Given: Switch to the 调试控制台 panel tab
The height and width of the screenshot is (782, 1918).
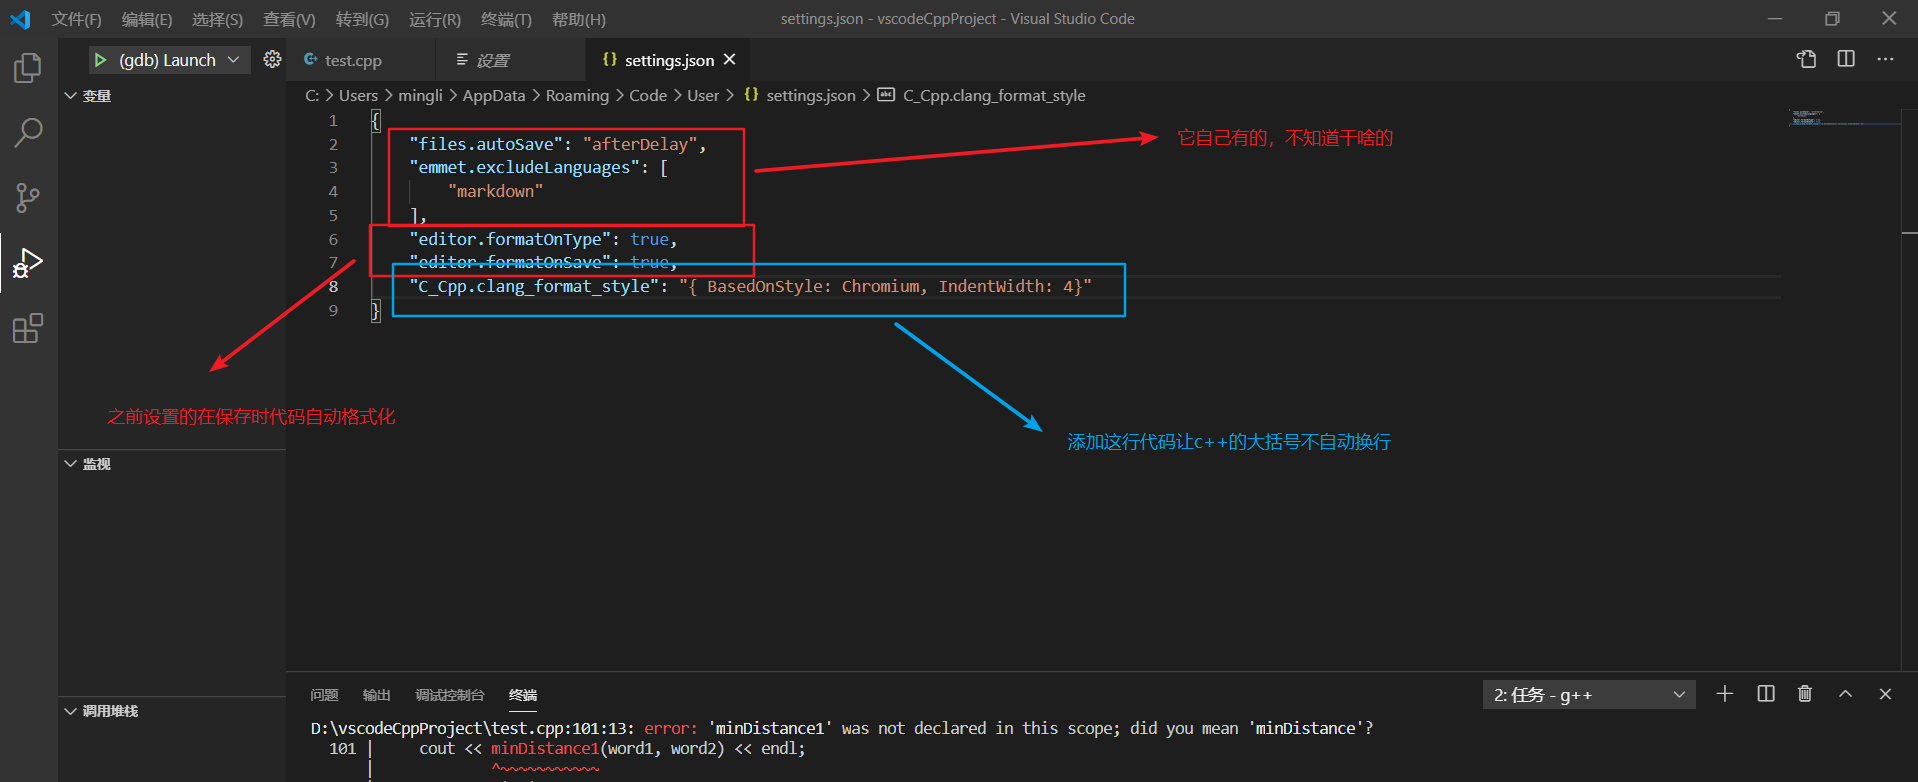Looking at the screenshot, I should tap(450, 695).
